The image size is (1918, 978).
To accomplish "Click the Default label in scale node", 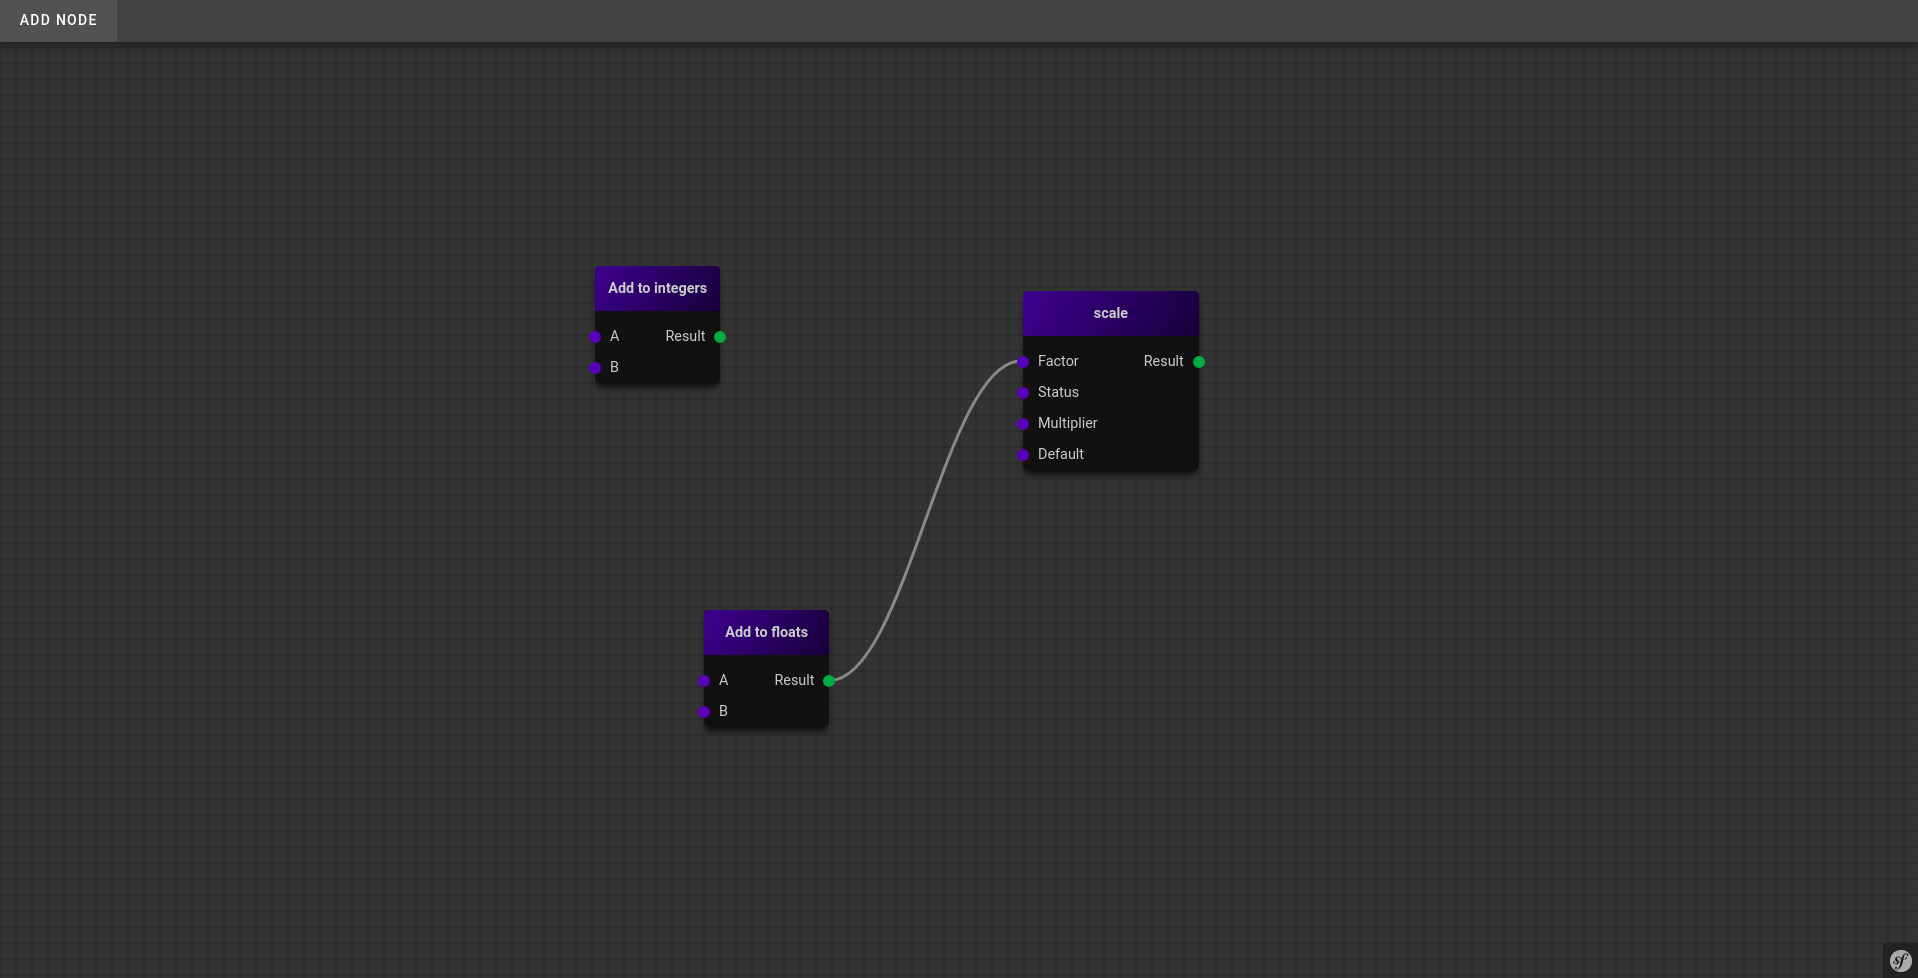I will 1060,454.
